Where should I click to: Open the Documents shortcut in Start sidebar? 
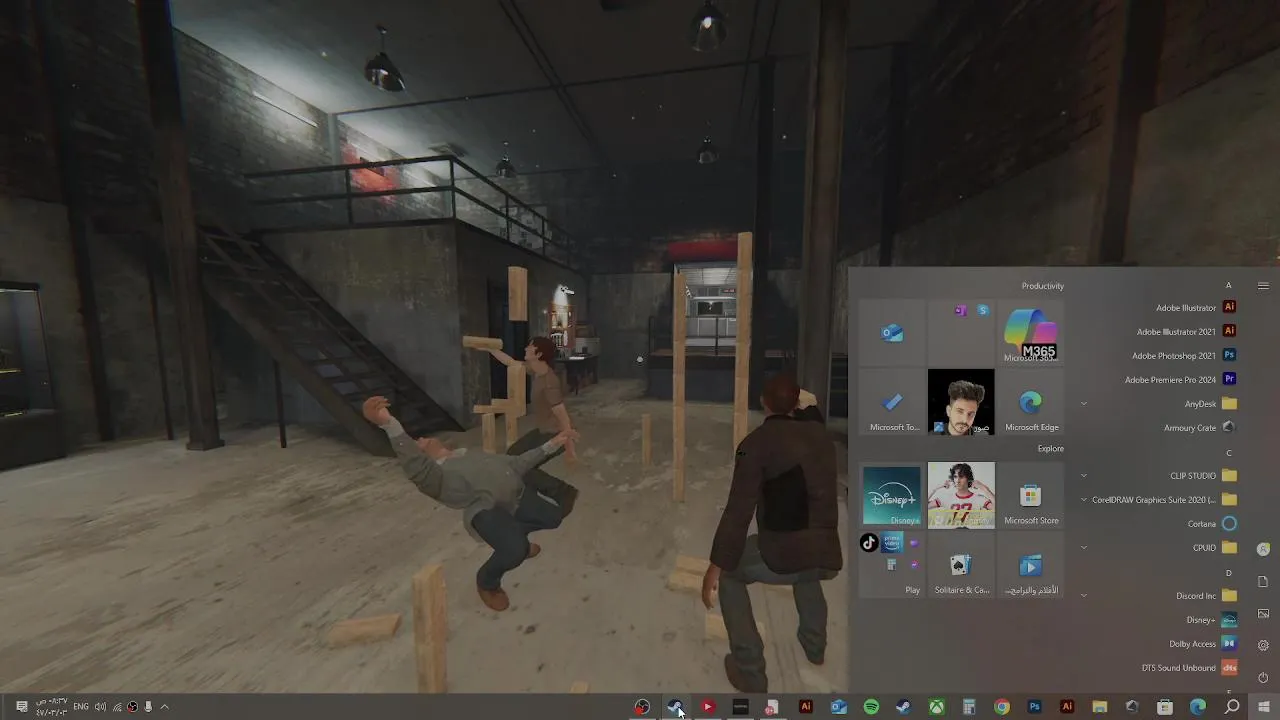1263,582
